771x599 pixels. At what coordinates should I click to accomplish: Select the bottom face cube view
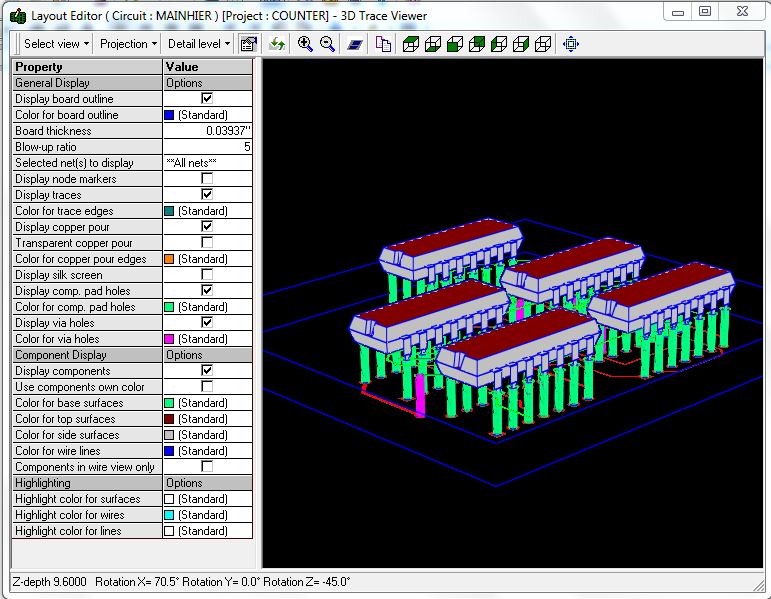coord(433,44)
